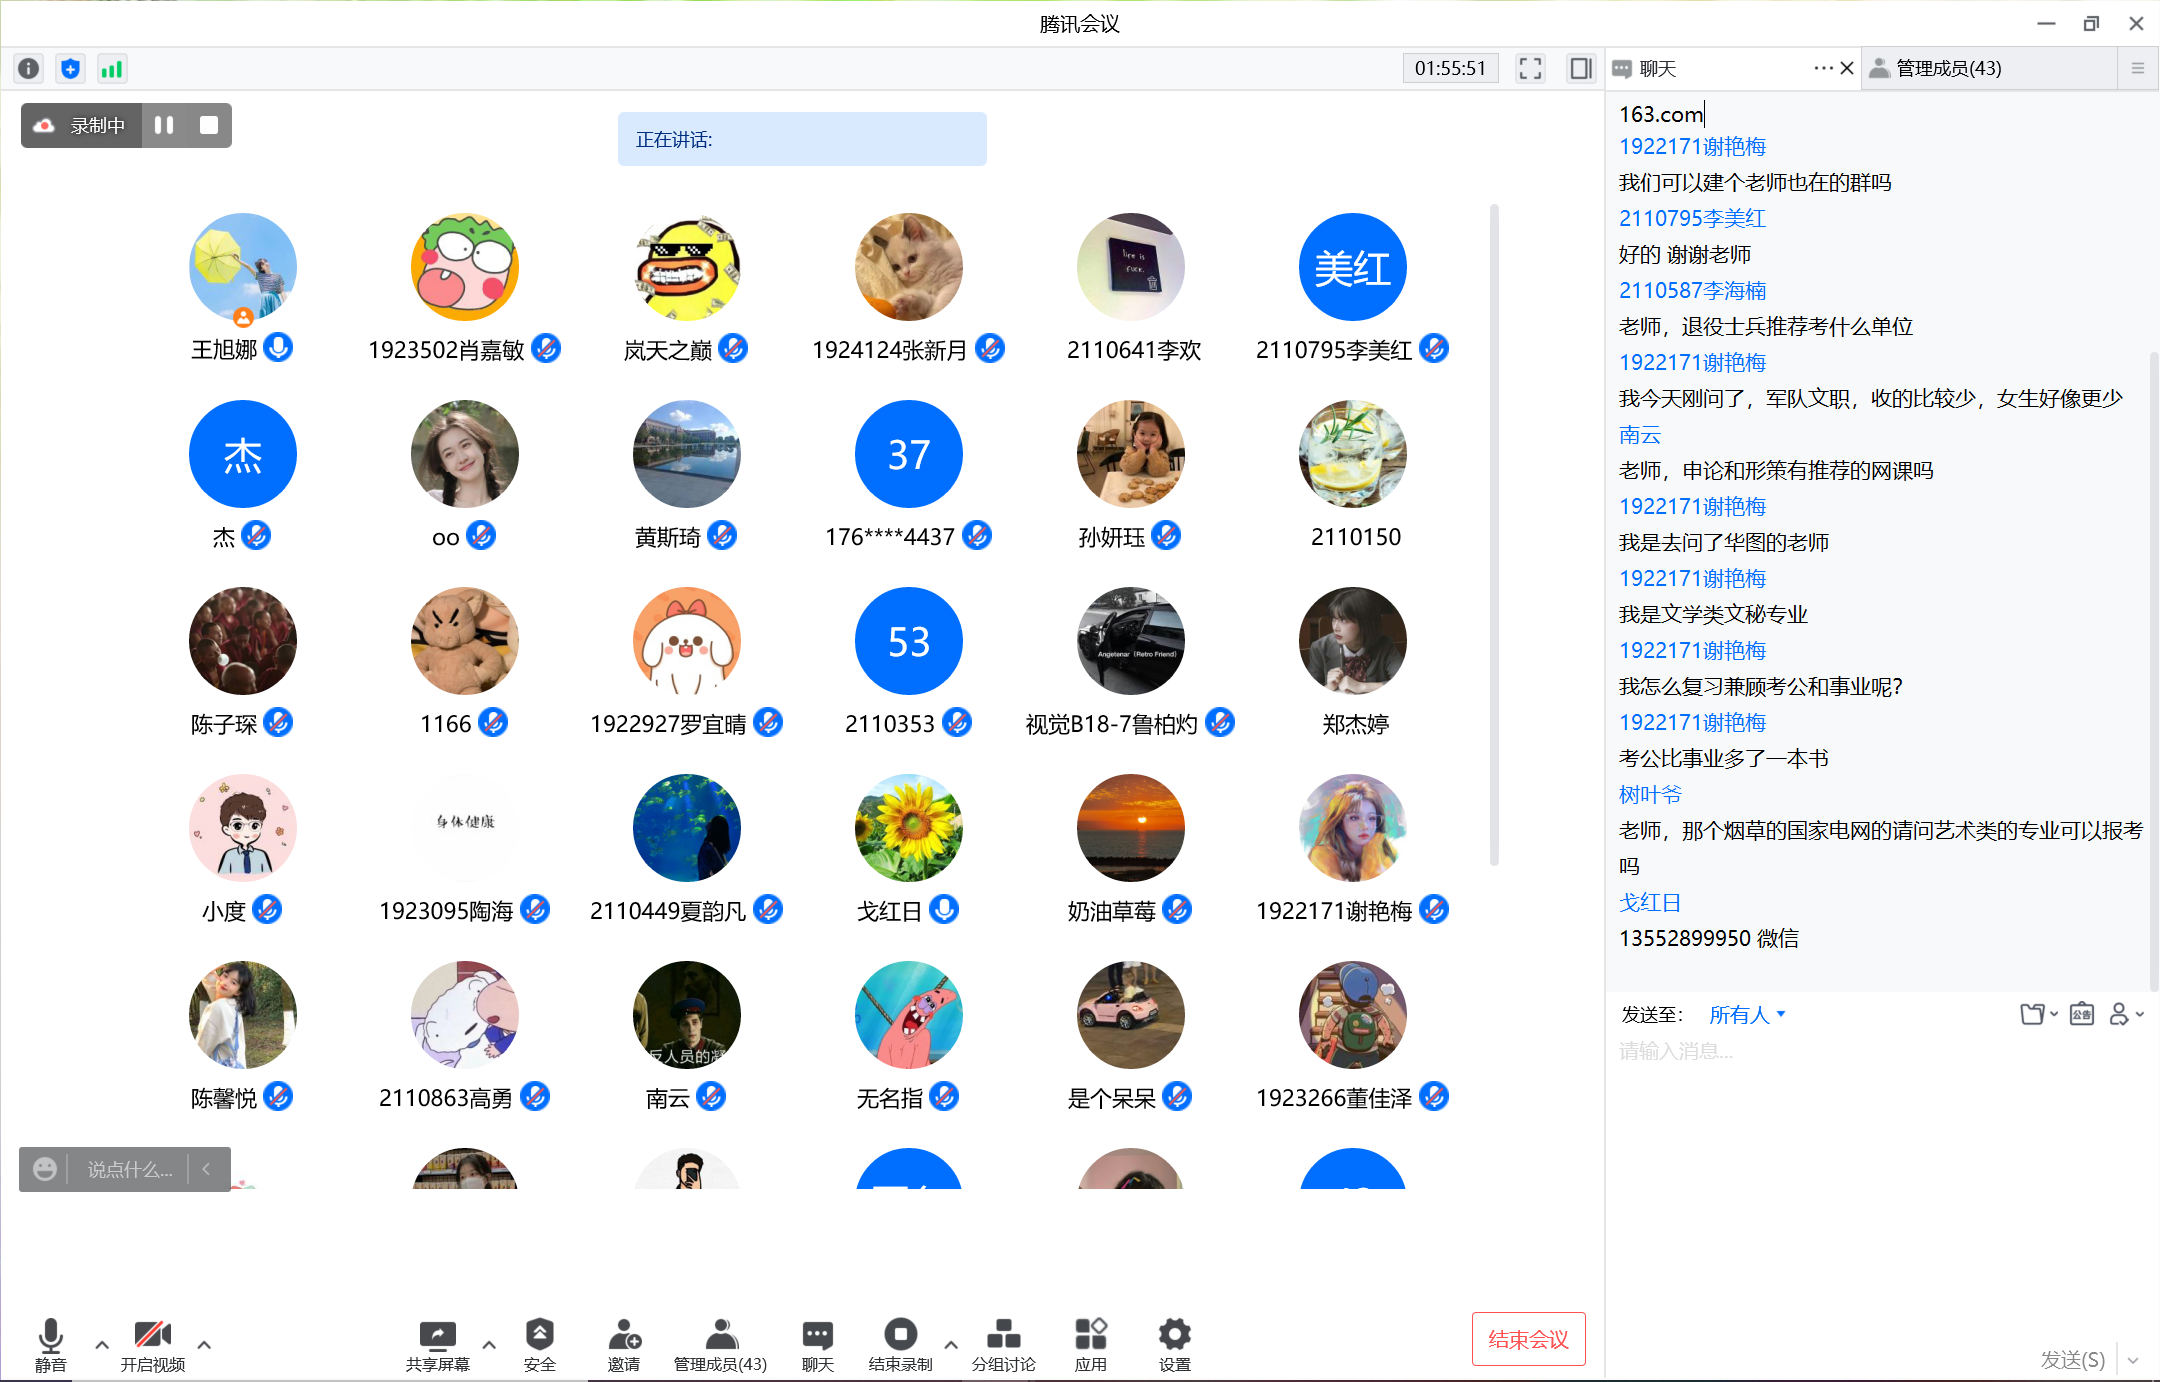Viewport: 2160px width, 1382px height.
Task: Expand the 共享屏幕 sharing options chevron
Action: coord(489,1345)
